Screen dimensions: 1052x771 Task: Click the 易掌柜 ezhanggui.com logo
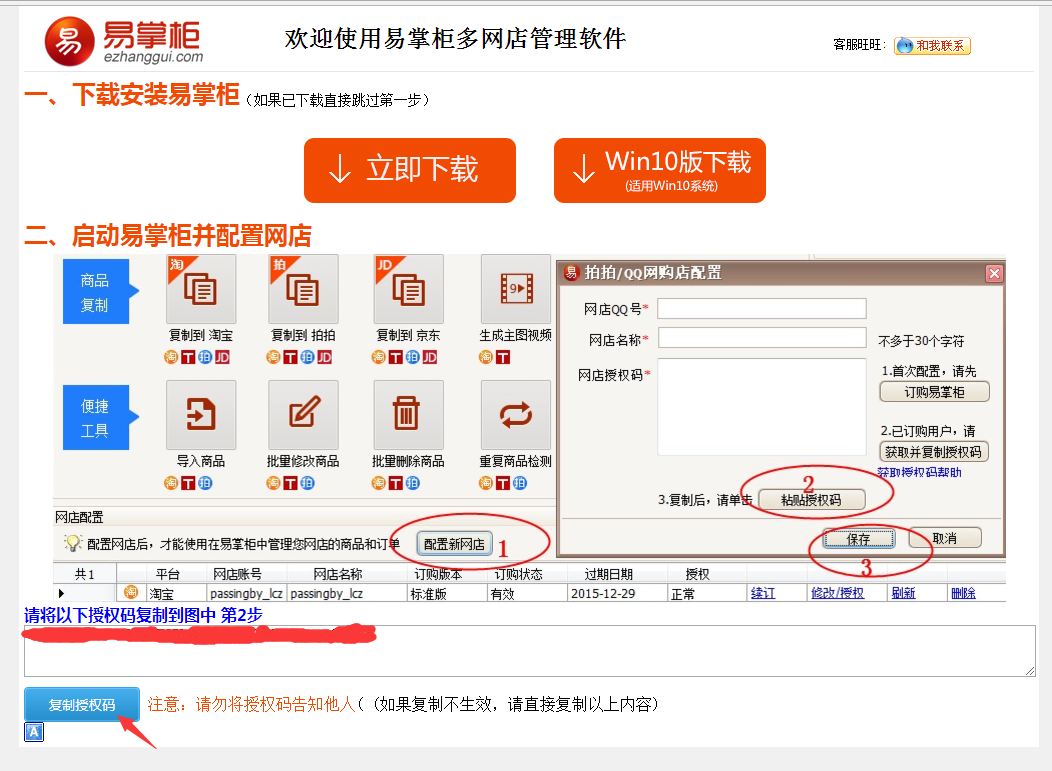[x=124, y=42]
